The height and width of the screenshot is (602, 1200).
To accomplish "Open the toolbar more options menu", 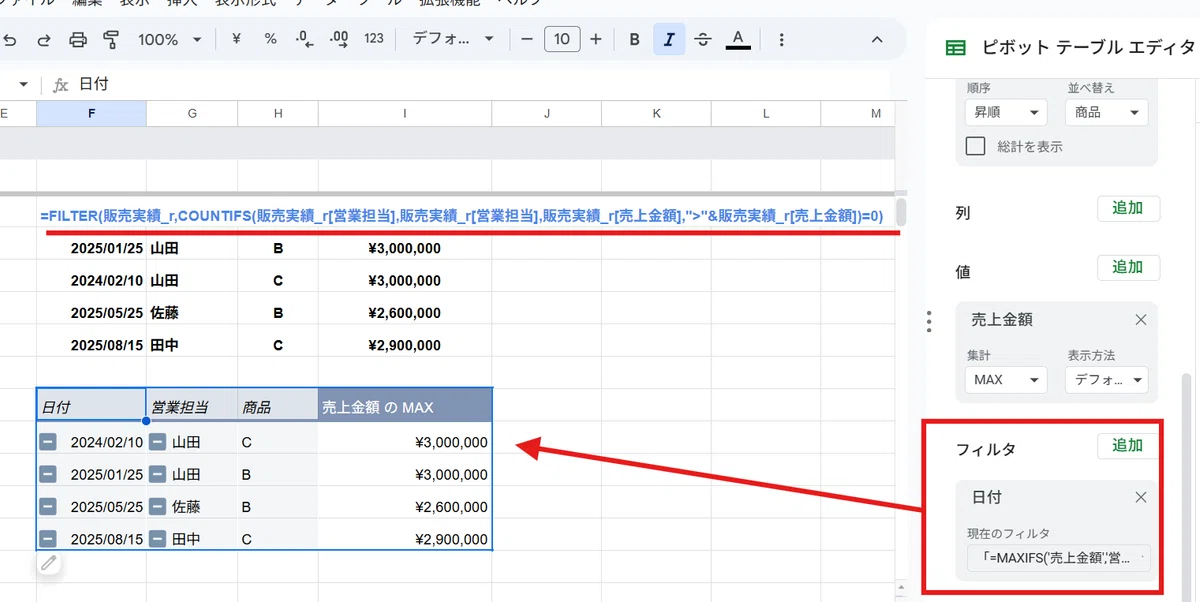I will [x=781, y=39].
